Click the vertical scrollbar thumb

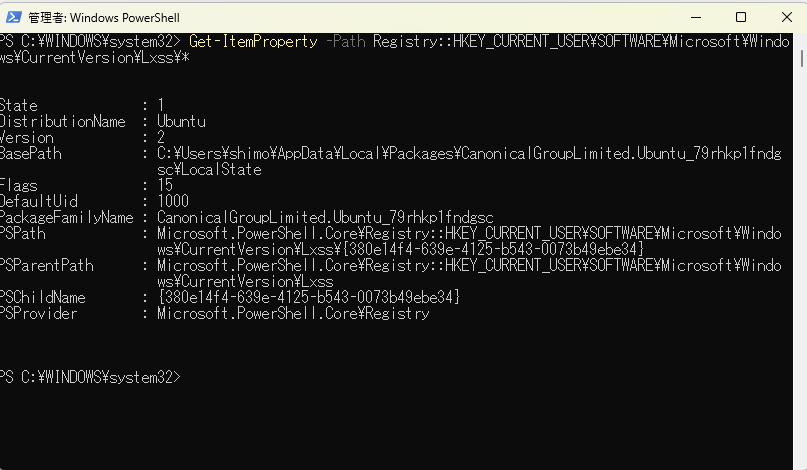[x=802, y=58]
